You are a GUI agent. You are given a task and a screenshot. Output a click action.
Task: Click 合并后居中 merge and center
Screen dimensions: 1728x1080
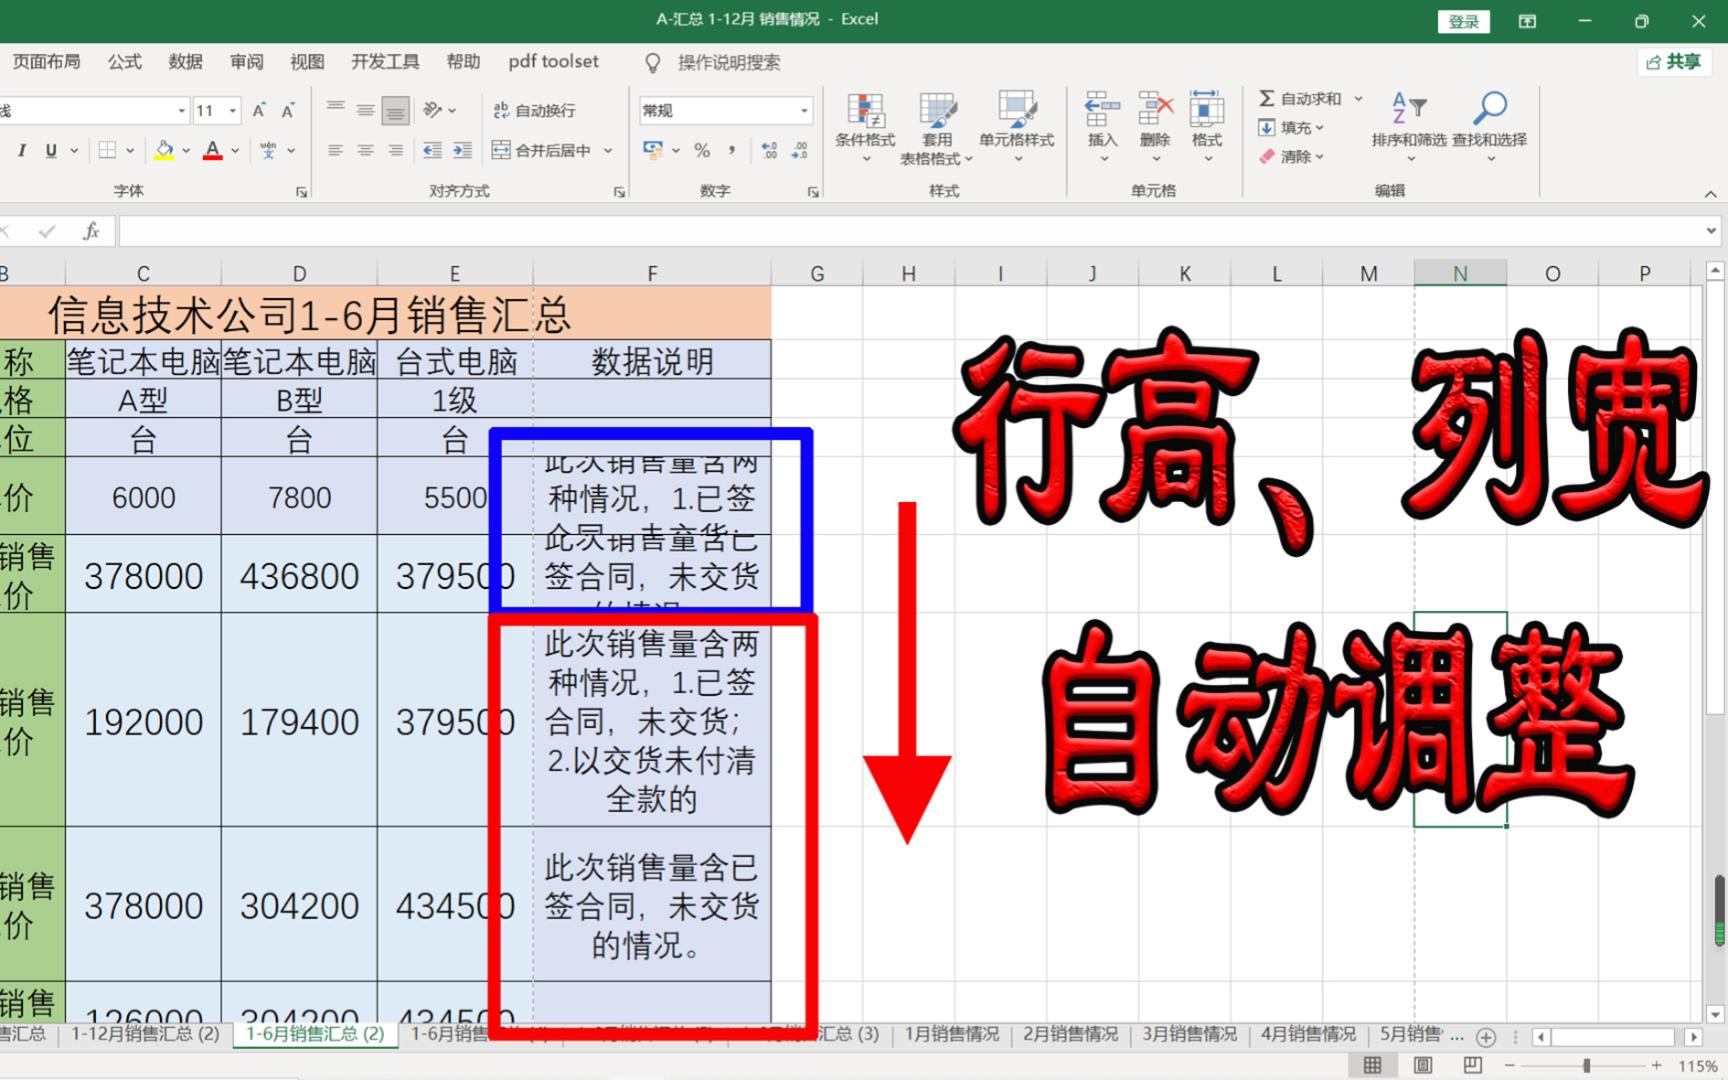541,151
